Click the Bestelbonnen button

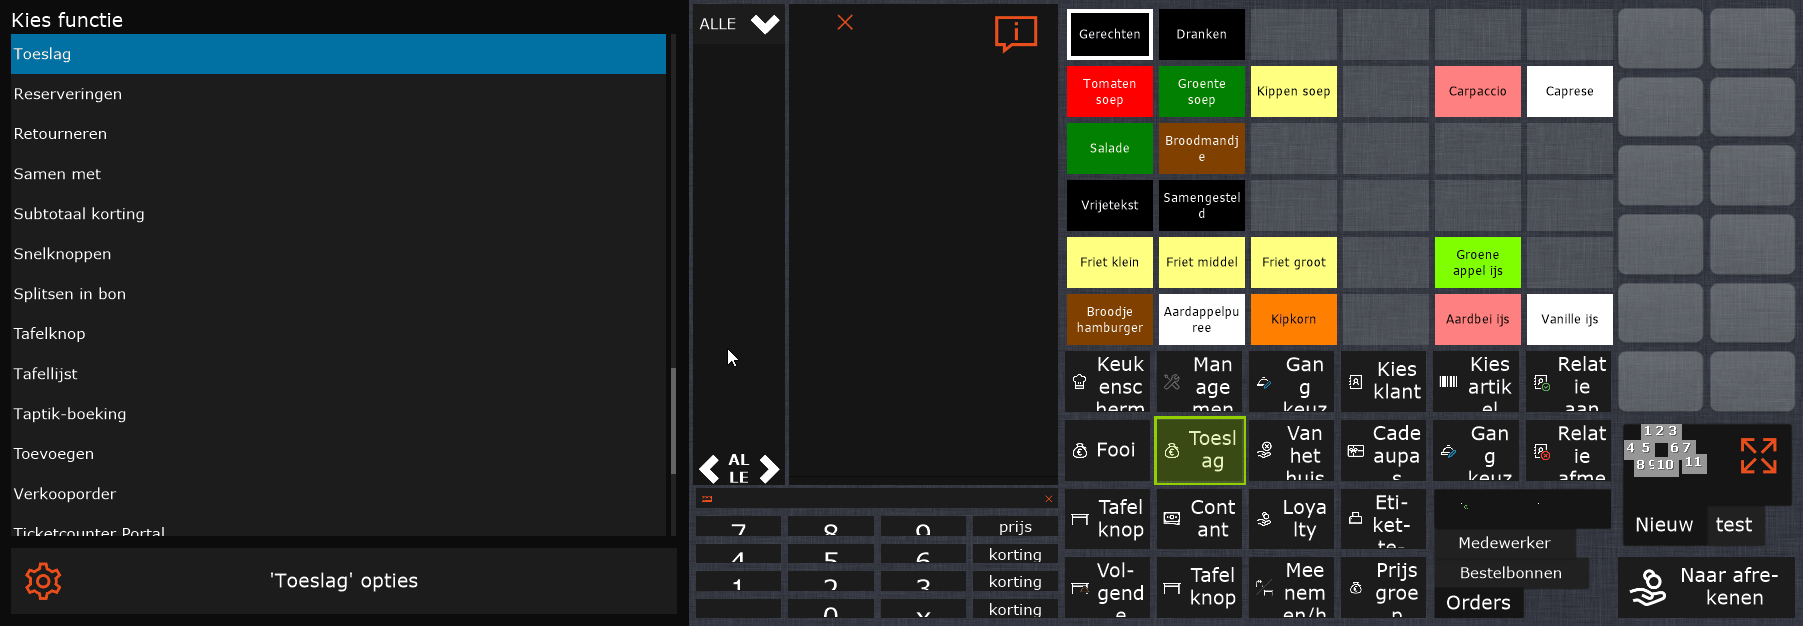[1510, 573]
